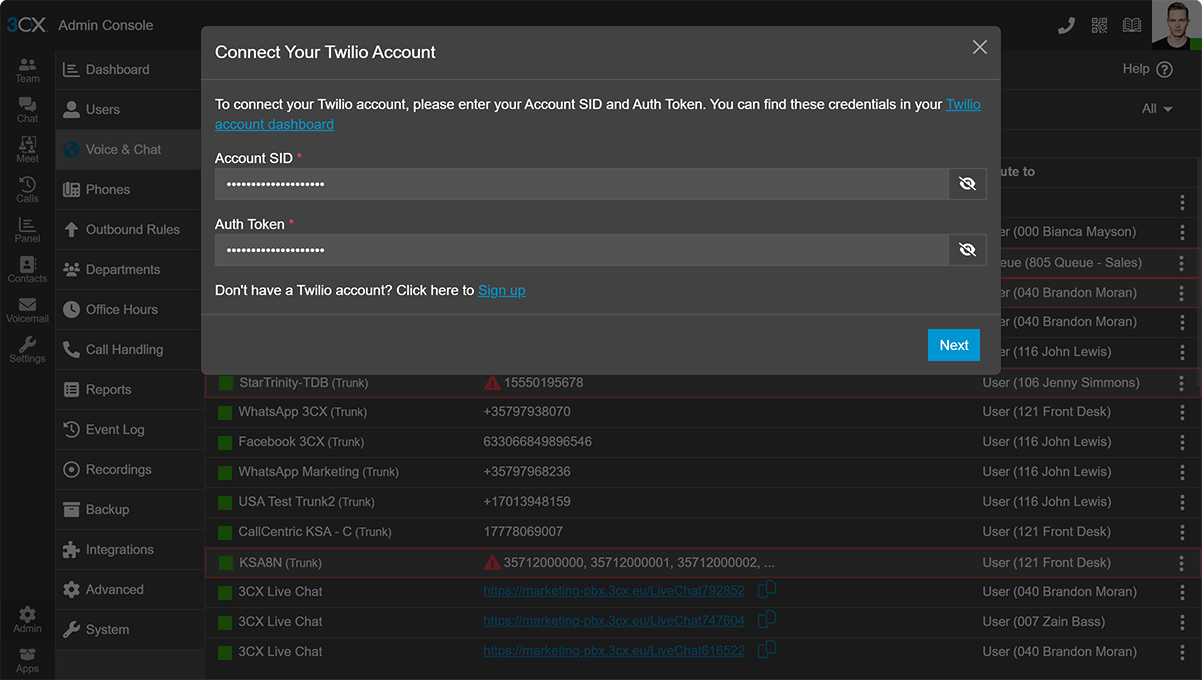Show the Auth Token value
This screenshot has width=1202, height=680.
[x=967, y=250]
